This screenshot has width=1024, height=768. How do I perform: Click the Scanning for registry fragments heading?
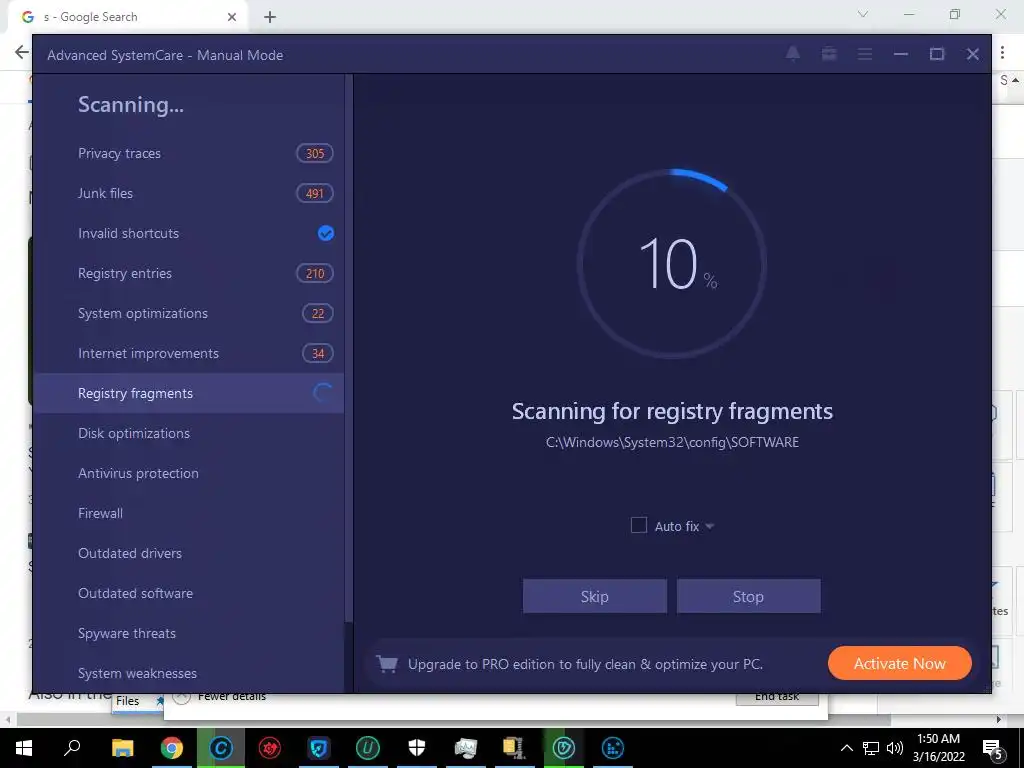(672, 411)
